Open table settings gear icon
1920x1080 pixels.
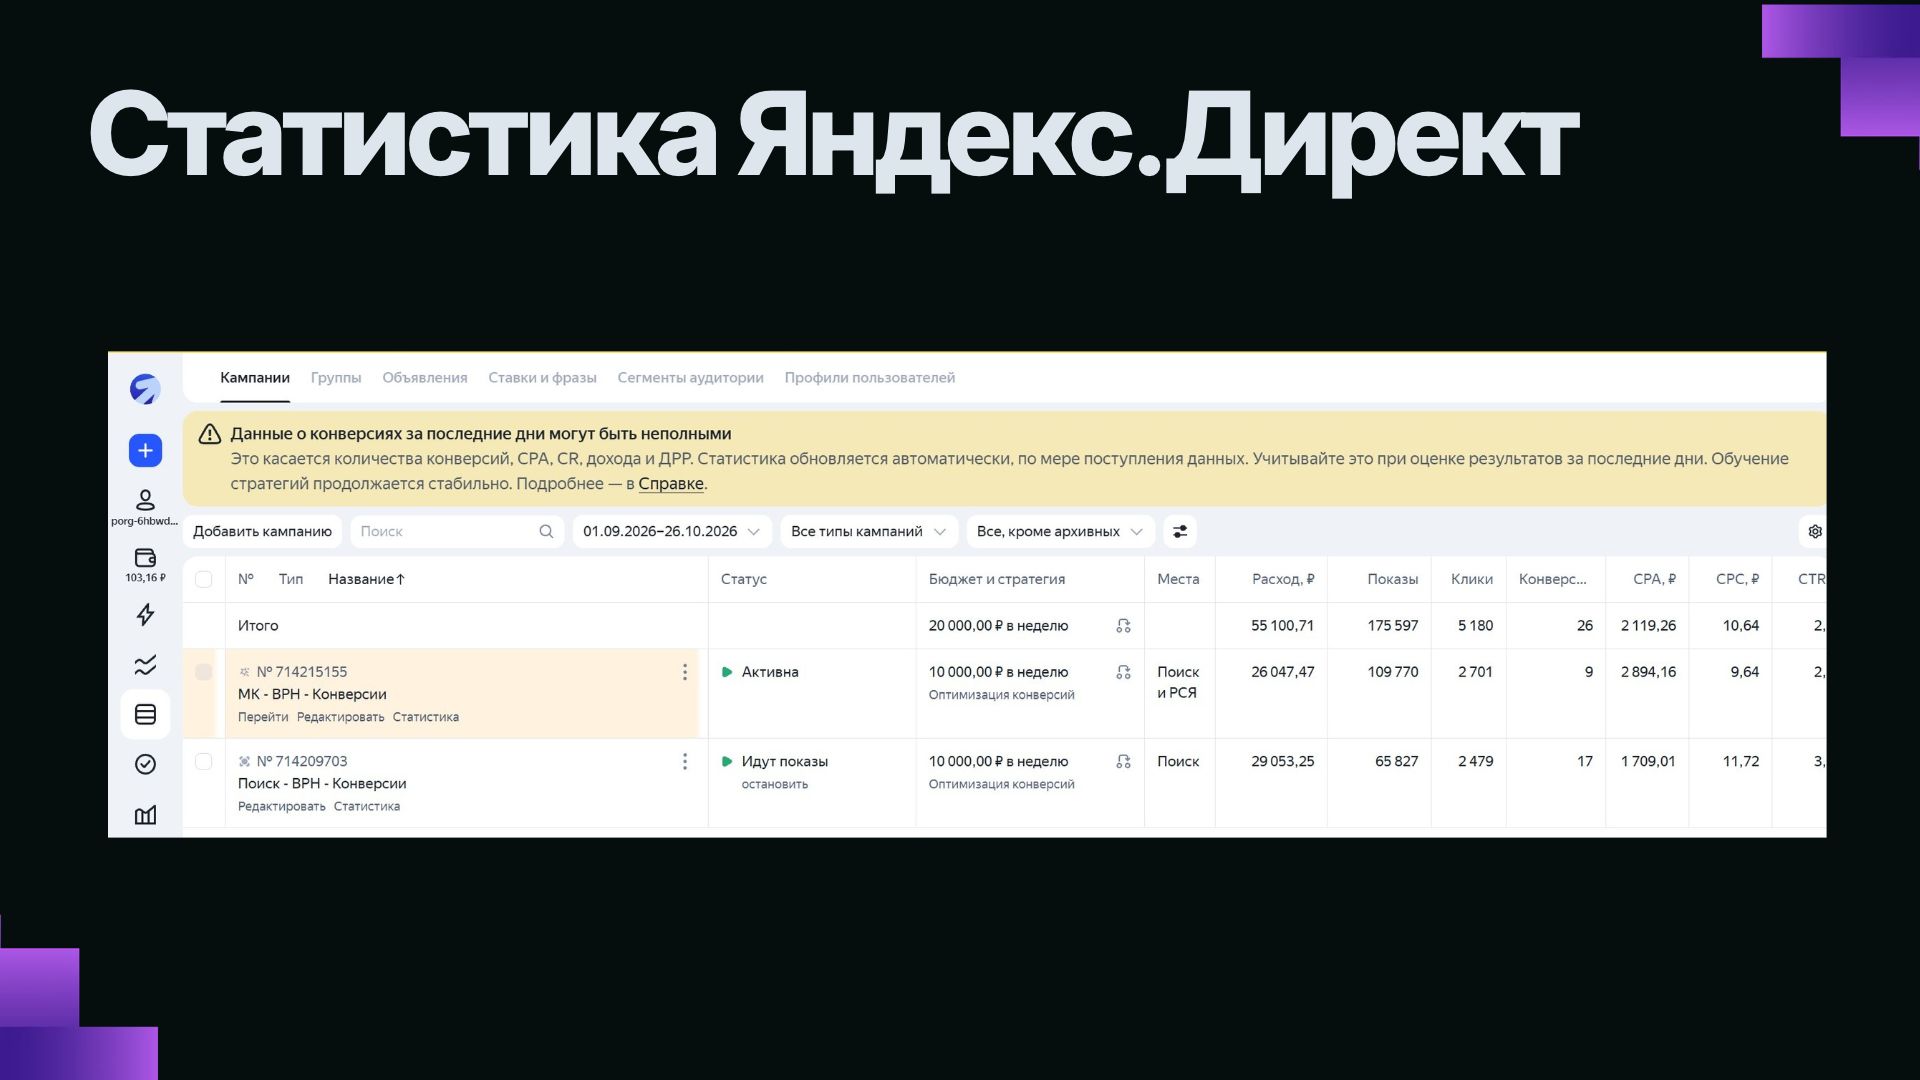(1815, 531)
